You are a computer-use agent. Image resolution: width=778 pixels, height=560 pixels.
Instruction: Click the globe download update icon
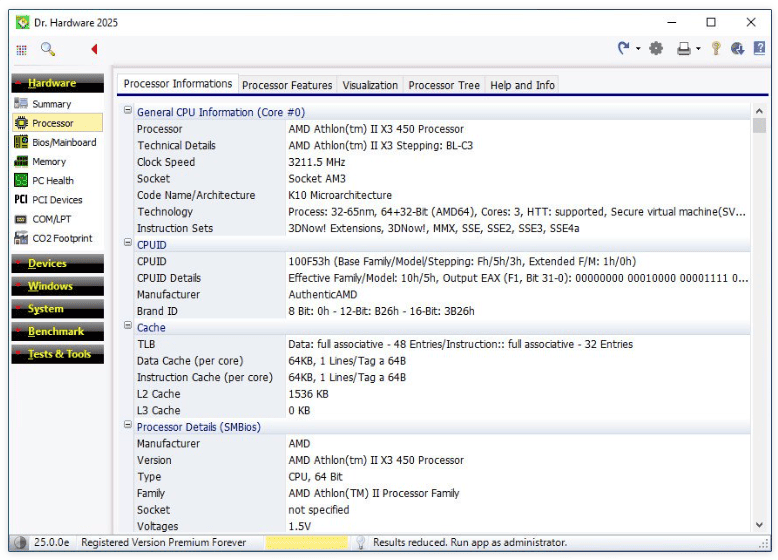pyautogui.click(x=737, y=48)
